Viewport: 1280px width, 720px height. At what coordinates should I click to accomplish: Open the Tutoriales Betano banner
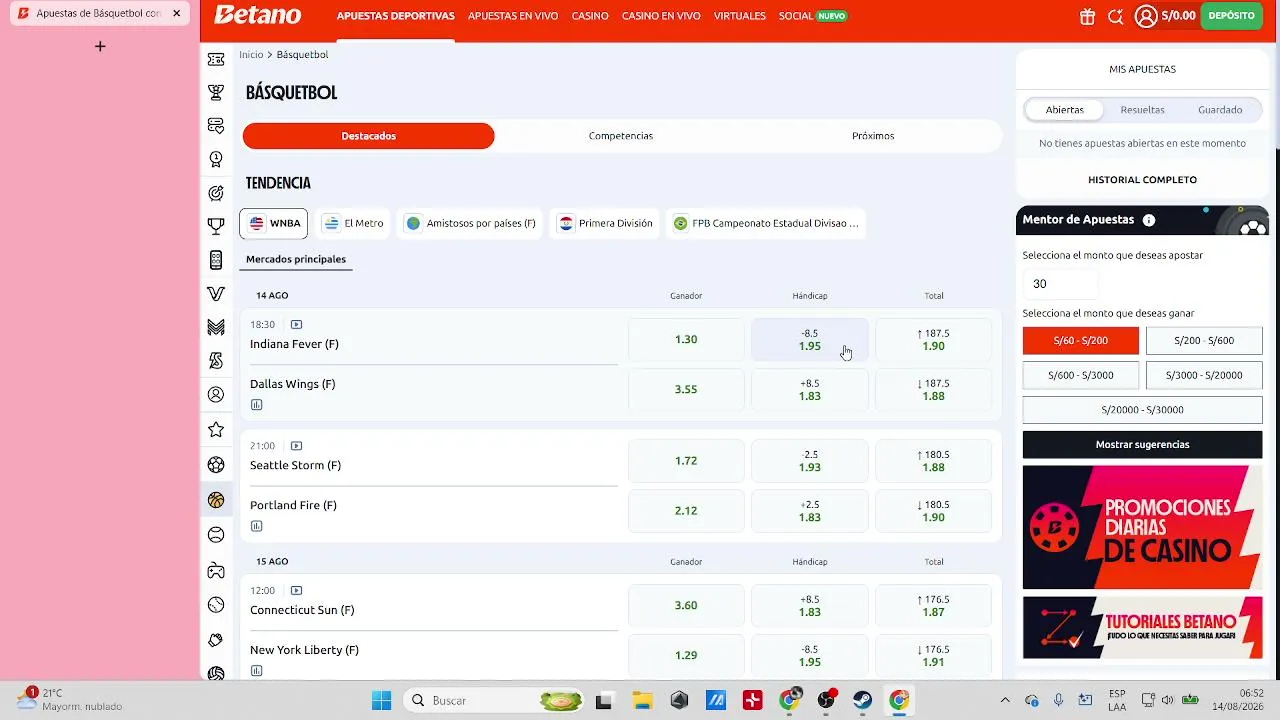[x=1142, y=627]
